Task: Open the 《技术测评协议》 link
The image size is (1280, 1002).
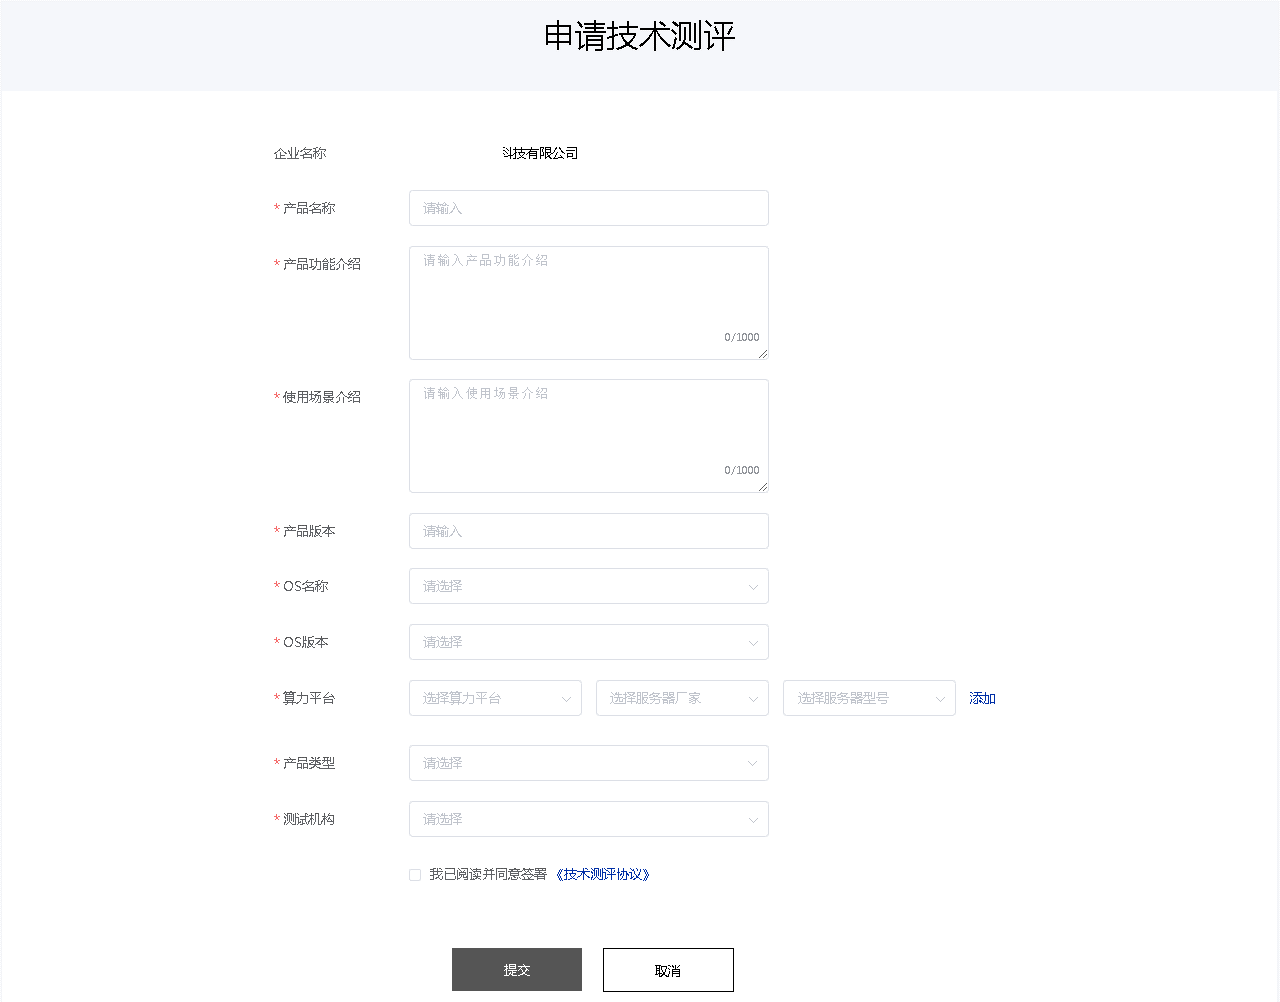Action: click(603, 874)
